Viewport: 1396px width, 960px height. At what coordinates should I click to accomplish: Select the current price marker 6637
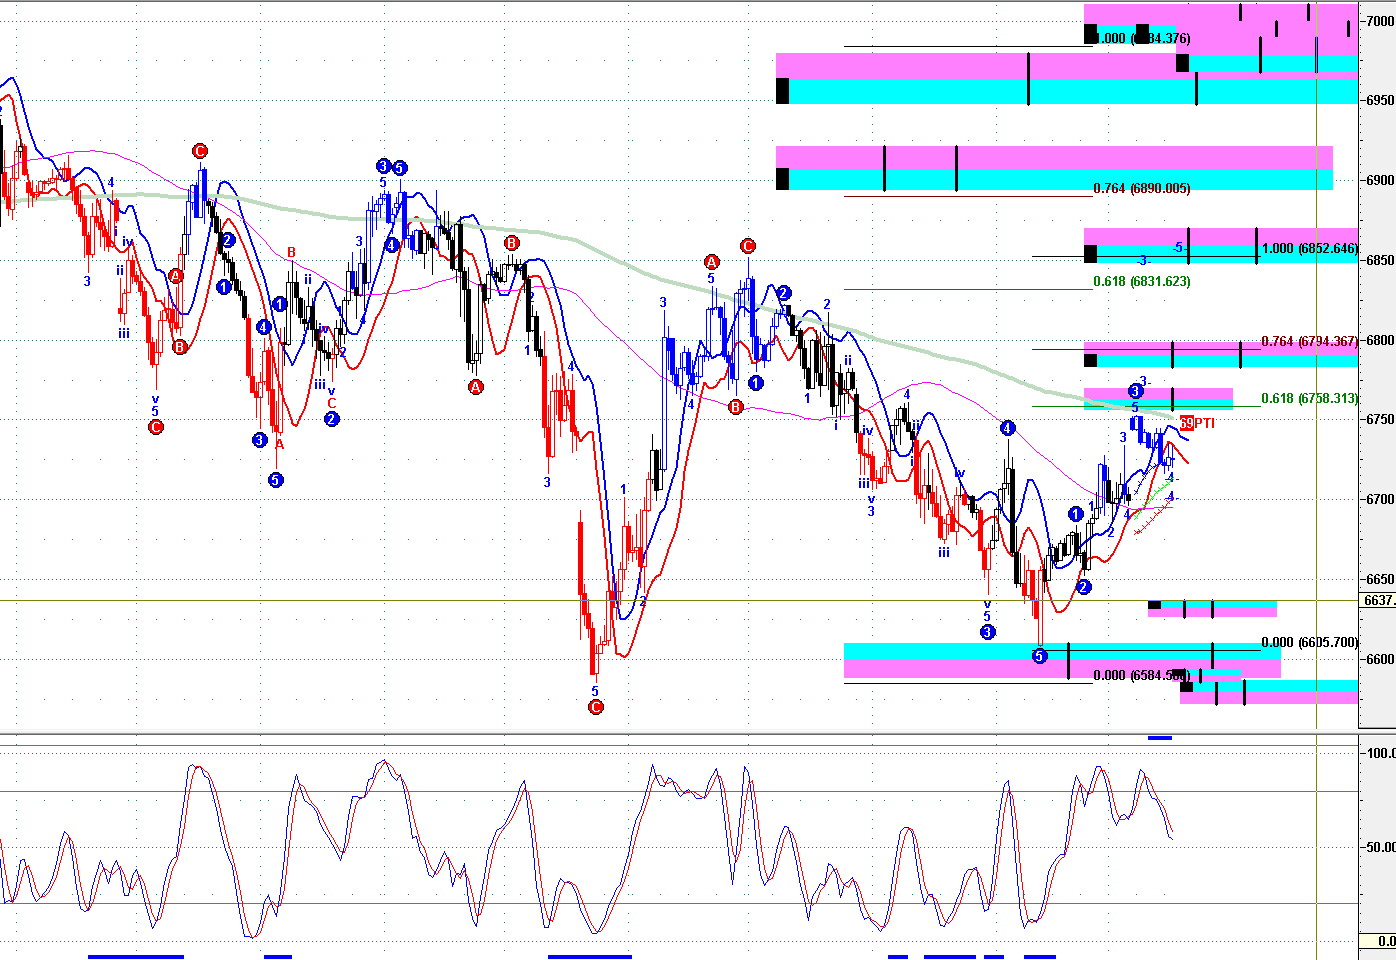[x=1378, y=600]
